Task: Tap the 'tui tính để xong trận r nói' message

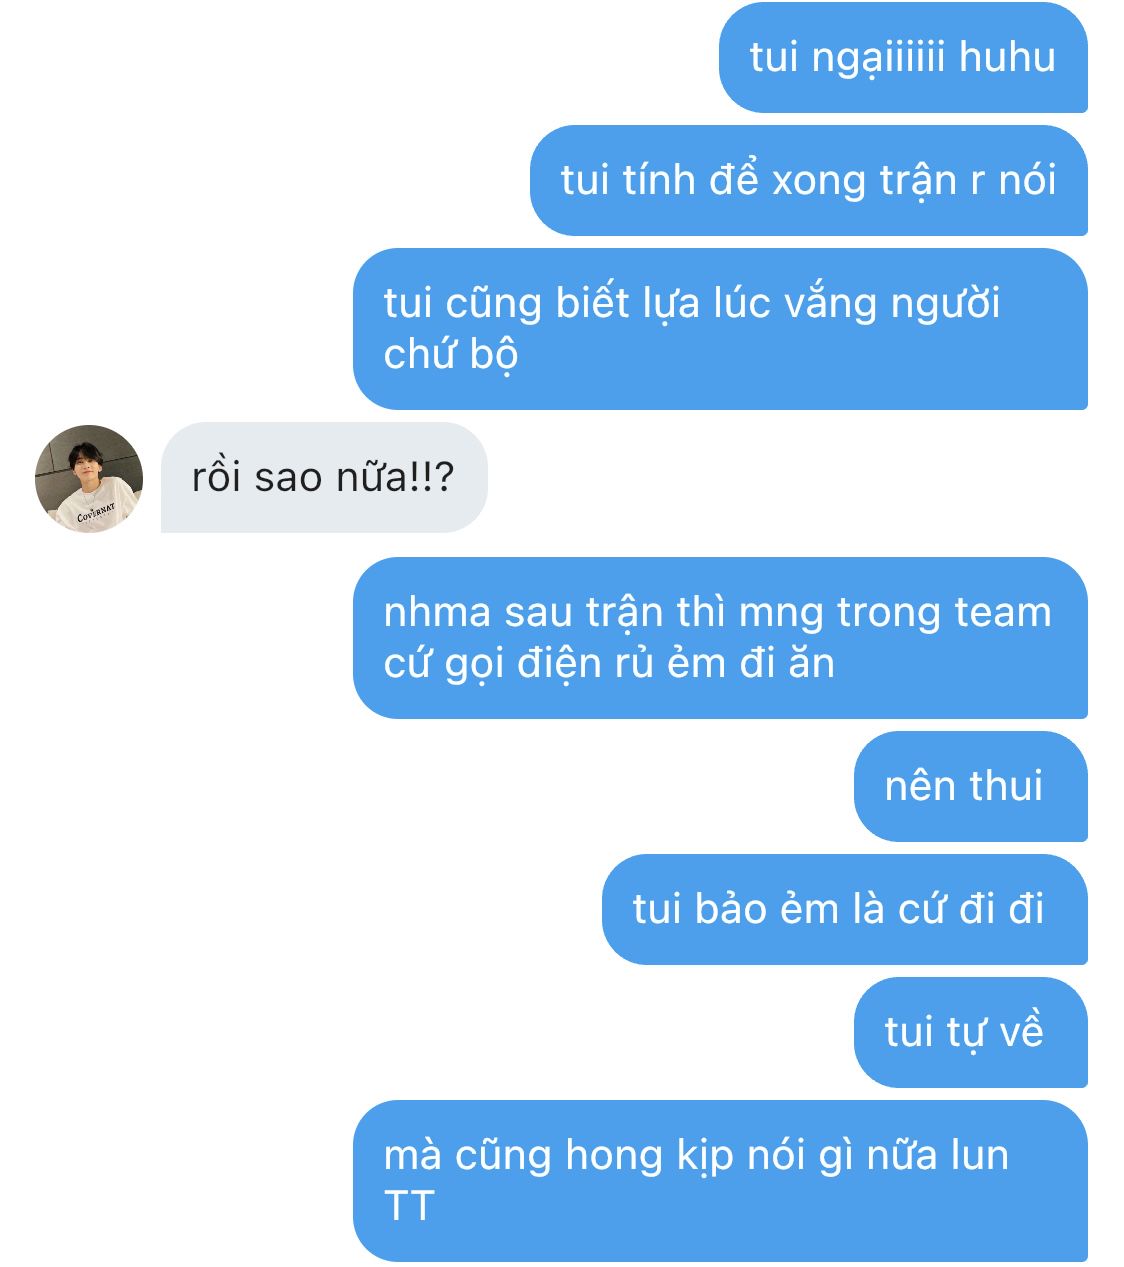Action: [x=809, y=181]
